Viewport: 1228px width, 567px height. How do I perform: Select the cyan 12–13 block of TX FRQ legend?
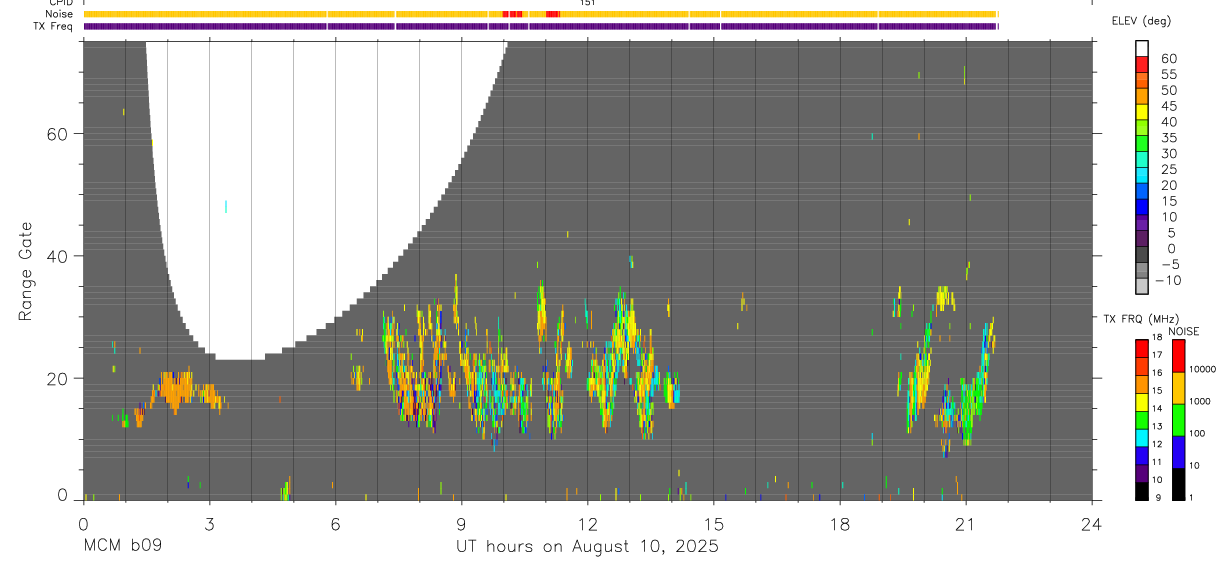1141,438
